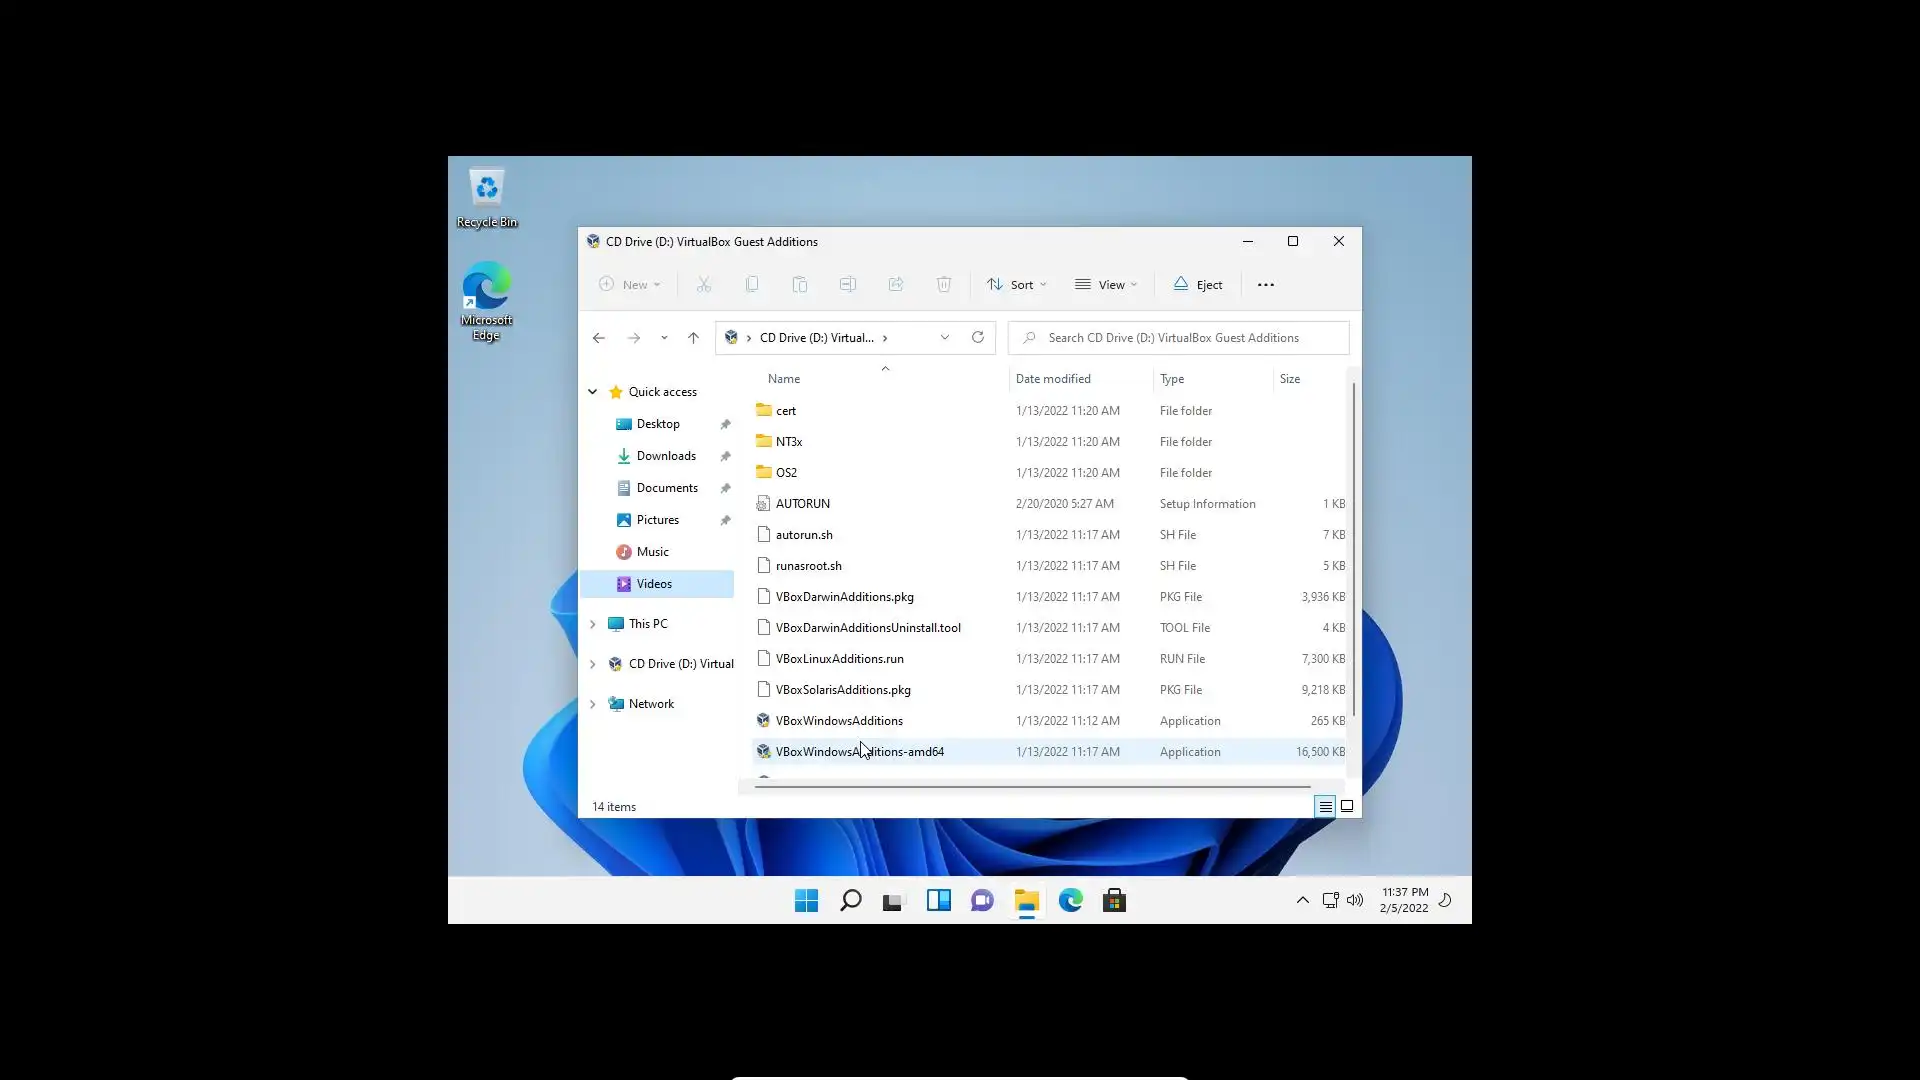Go up one folder level arrow

coord(693,338)
